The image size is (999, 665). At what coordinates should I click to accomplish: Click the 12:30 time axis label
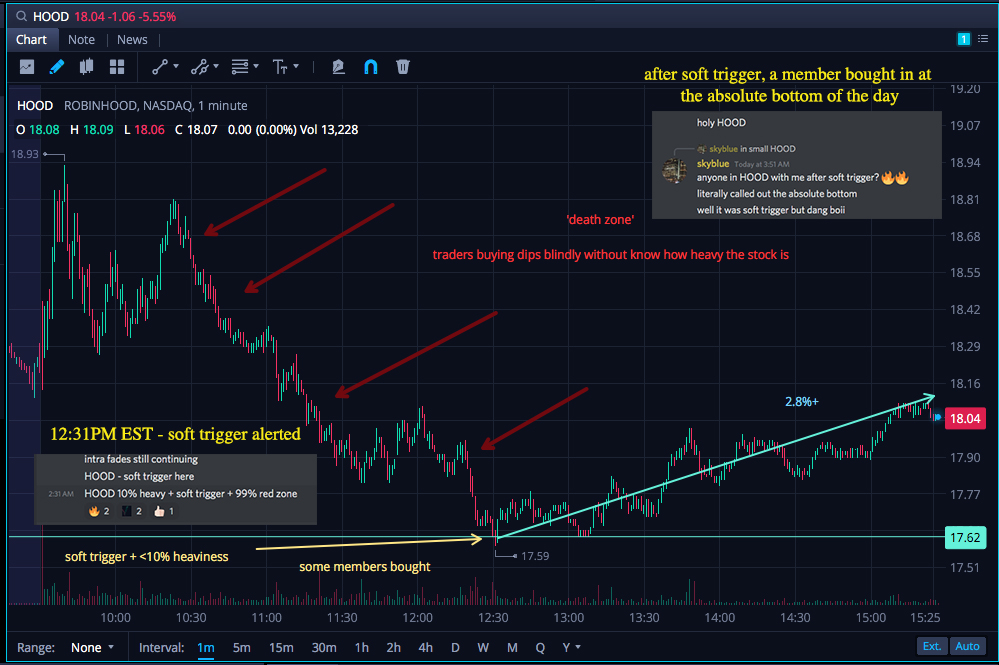[493, 617]
